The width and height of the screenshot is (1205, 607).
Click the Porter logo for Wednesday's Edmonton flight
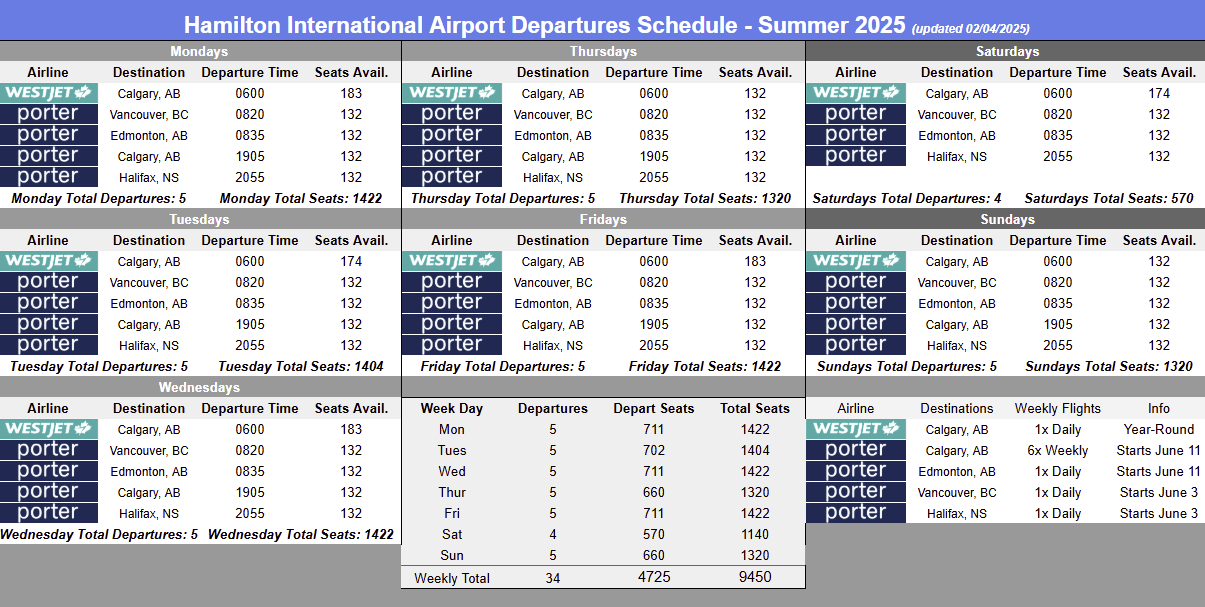pyautogui.click(x=48, y=471)
